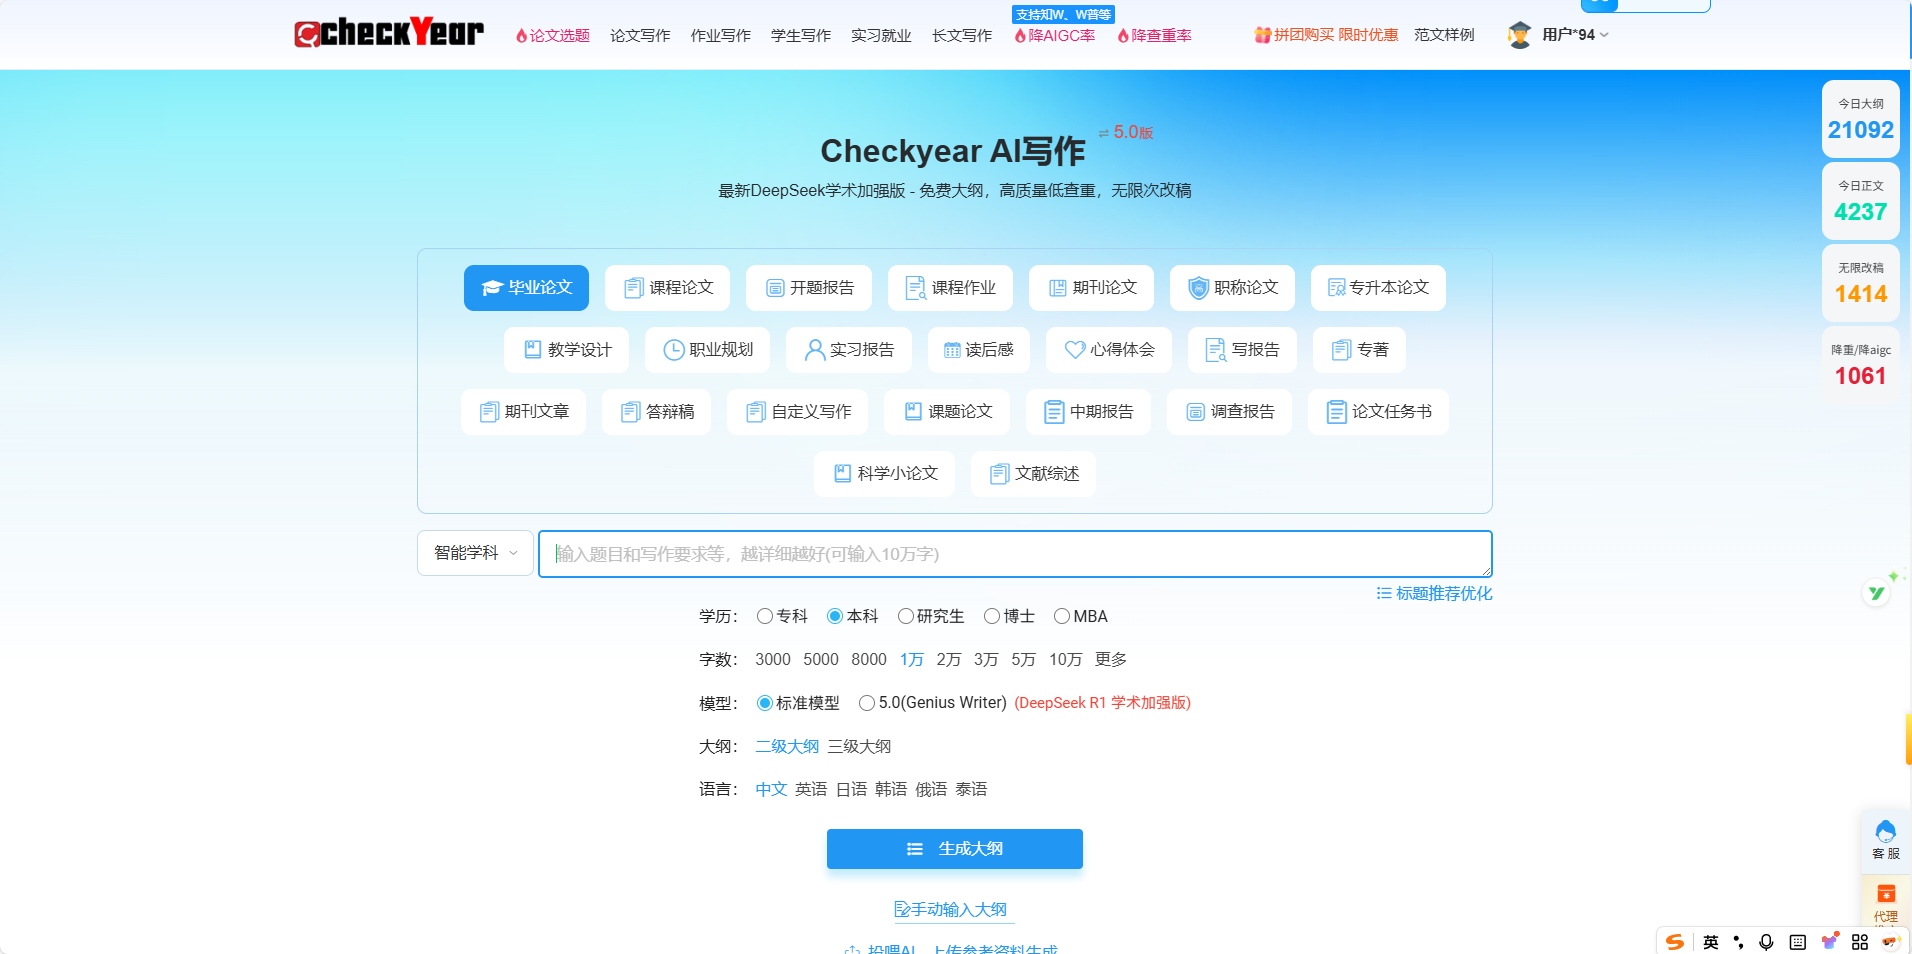Click the keyboard icon in IME bar
Screen dimensions: 1912x954
pyautogui.click(x=1797, y=942)
